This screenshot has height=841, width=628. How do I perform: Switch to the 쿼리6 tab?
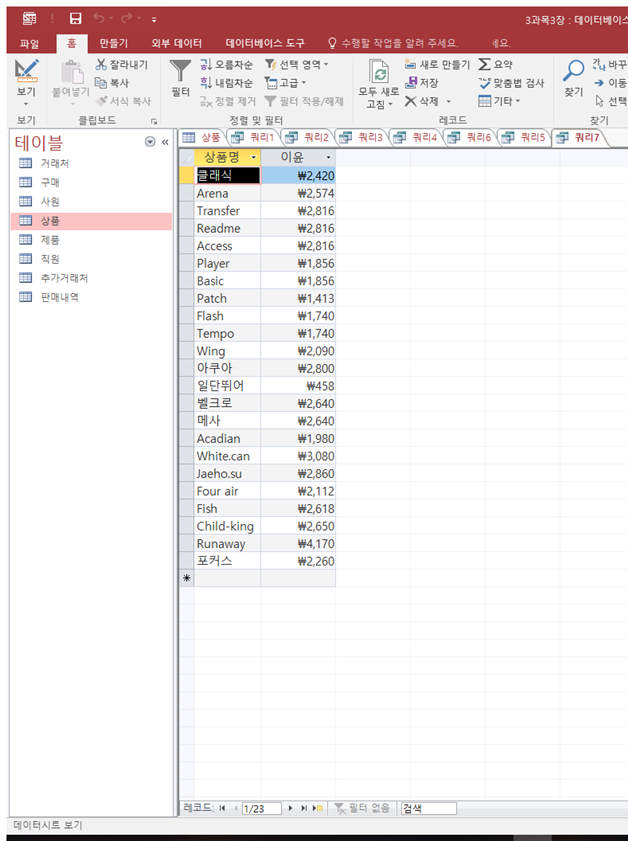(x=470, y=137)
